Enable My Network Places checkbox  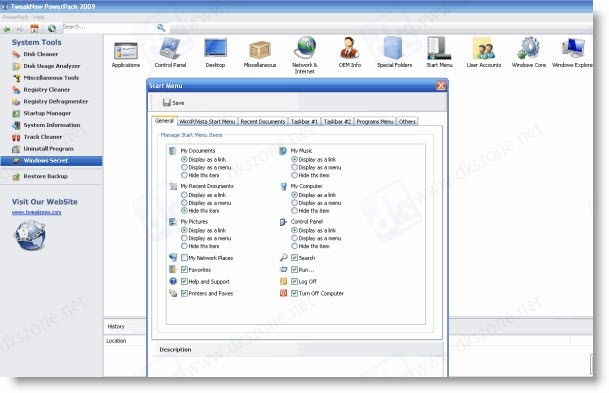tap(184, 258)
